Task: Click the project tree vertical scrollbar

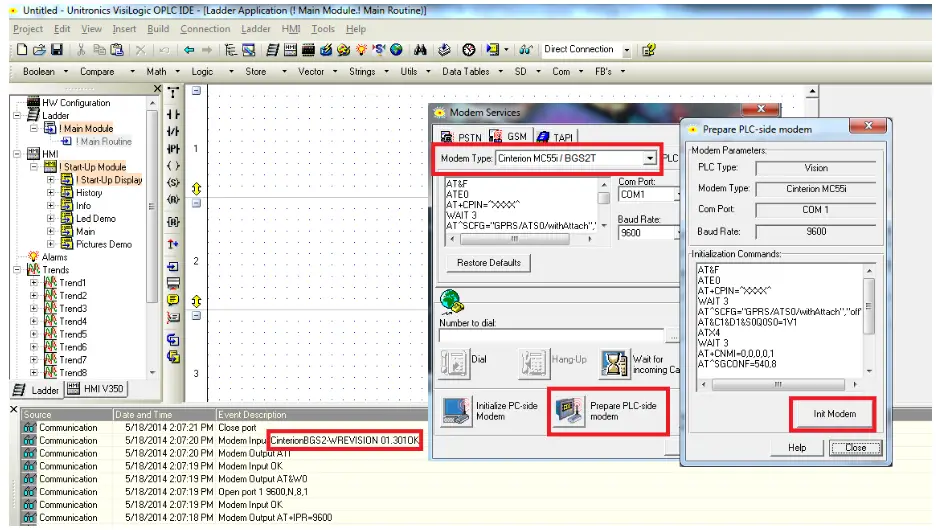Action: click(x=152, y=236)
